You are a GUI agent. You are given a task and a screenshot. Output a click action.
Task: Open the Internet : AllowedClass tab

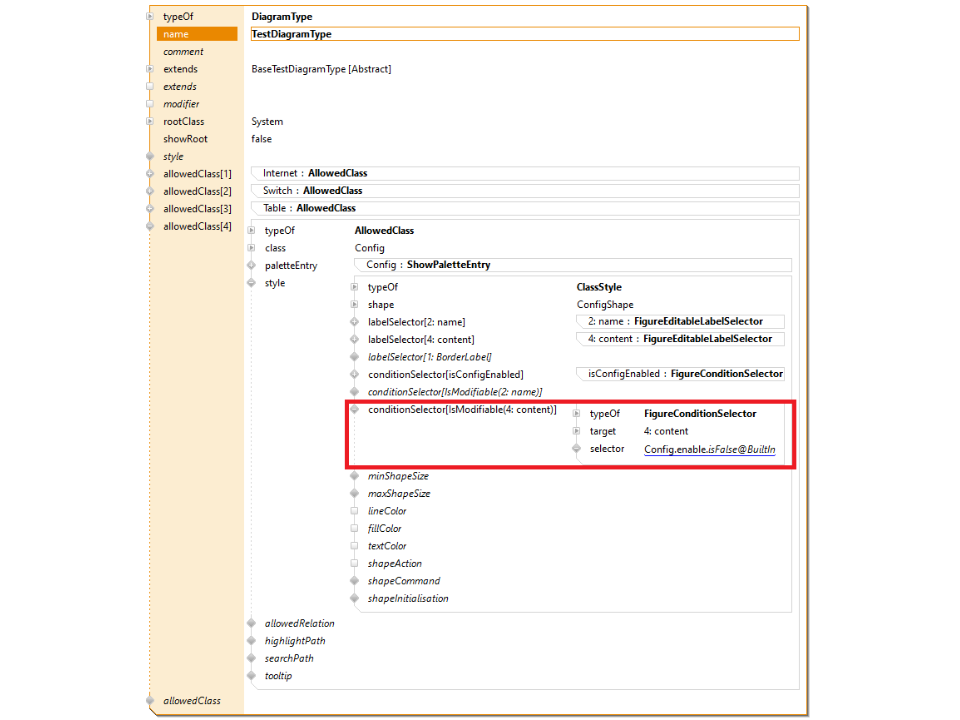coord(315,173)
